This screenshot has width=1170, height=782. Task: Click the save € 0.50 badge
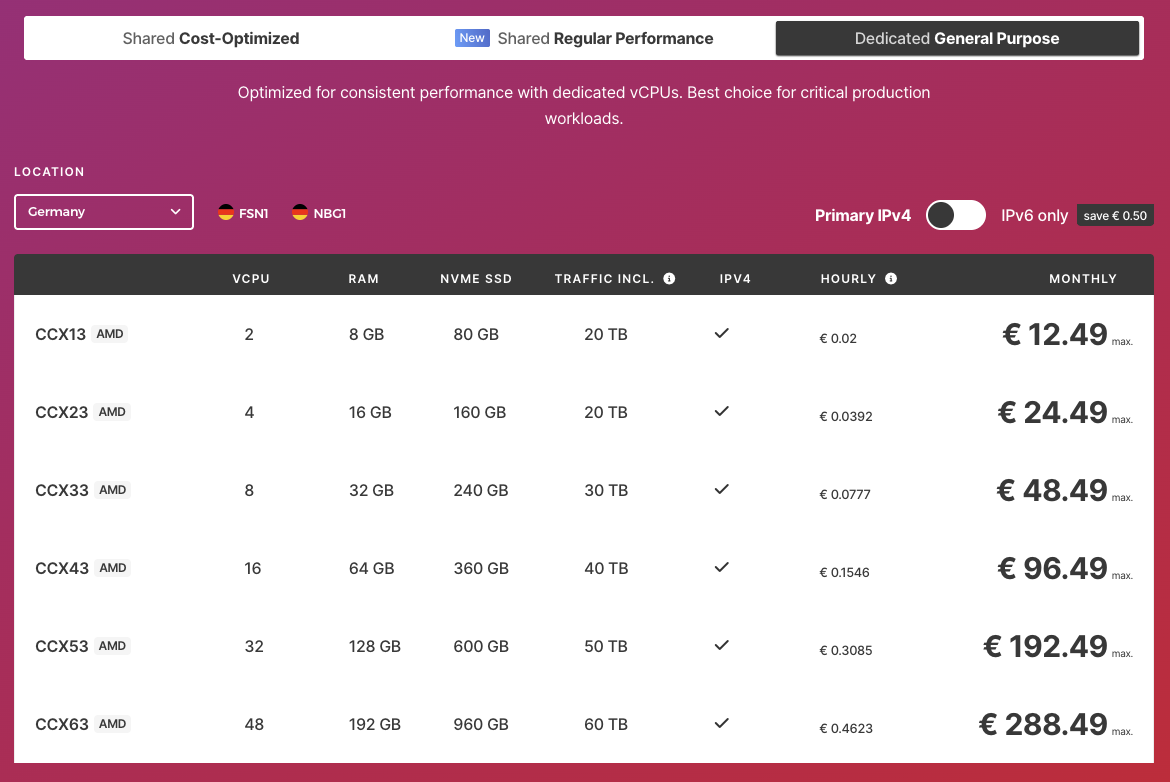click(x=1115, y=215)
